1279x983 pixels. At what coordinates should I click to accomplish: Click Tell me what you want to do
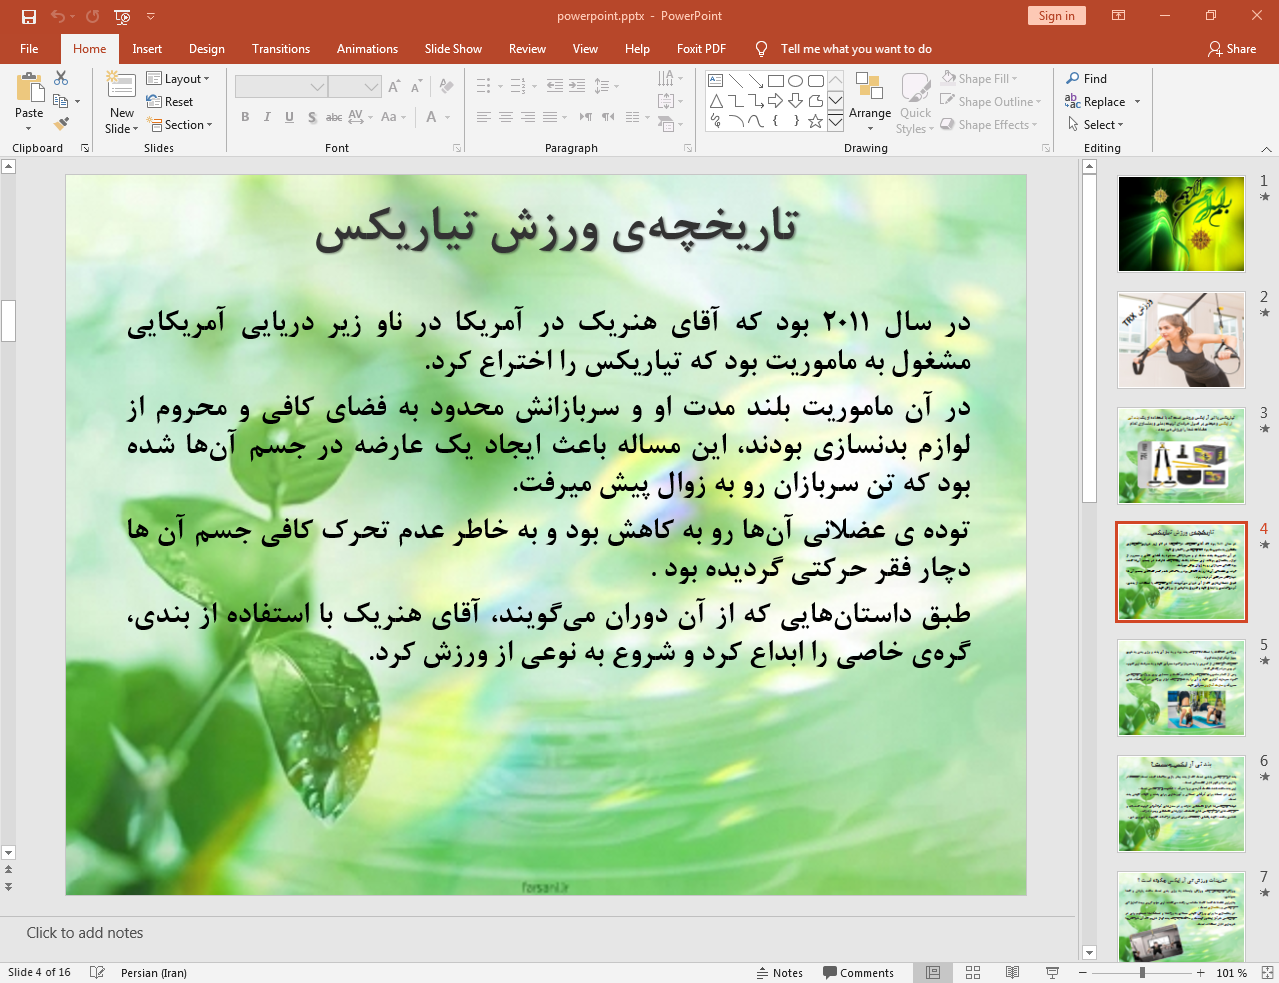(x=856, y=48)
